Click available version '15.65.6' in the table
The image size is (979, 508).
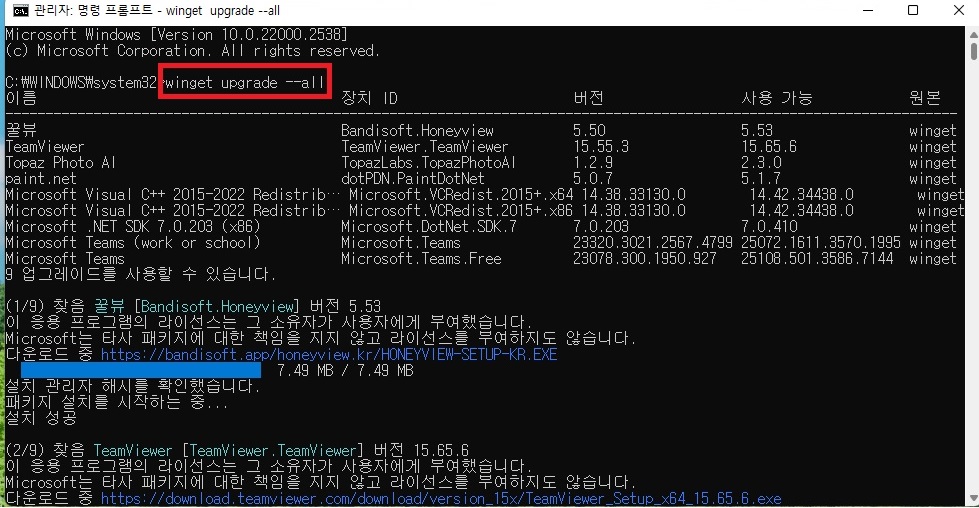pyautogui.click(x=769, y=147)
